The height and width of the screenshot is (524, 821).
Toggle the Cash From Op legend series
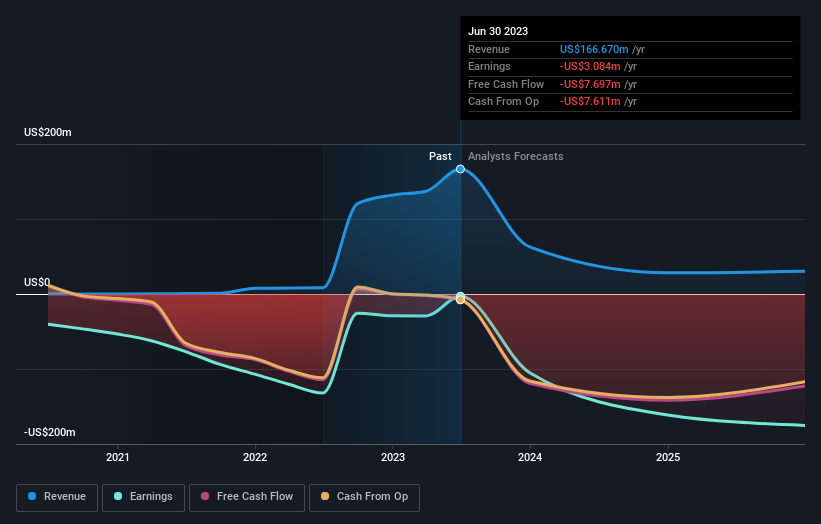(x=364, y=497)
